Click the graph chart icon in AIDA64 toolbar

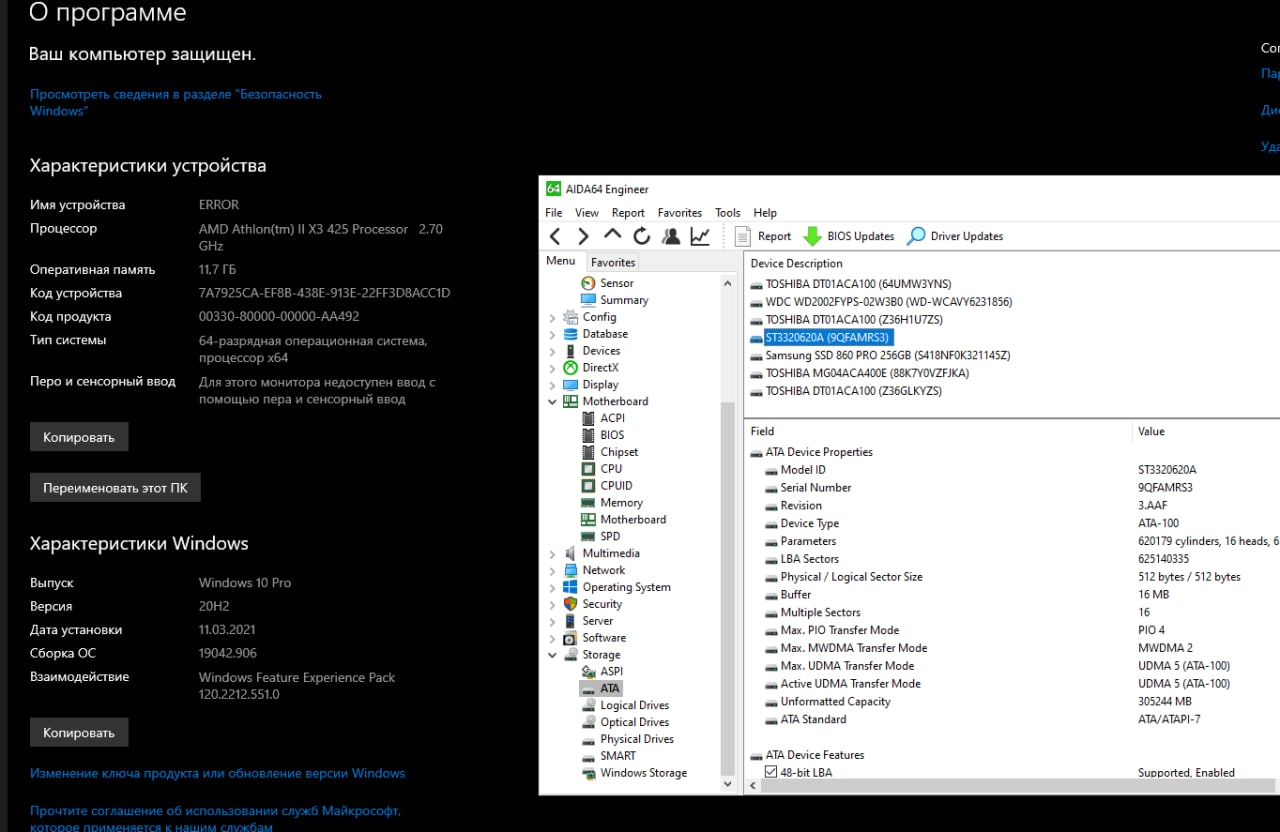click(700, 236)
